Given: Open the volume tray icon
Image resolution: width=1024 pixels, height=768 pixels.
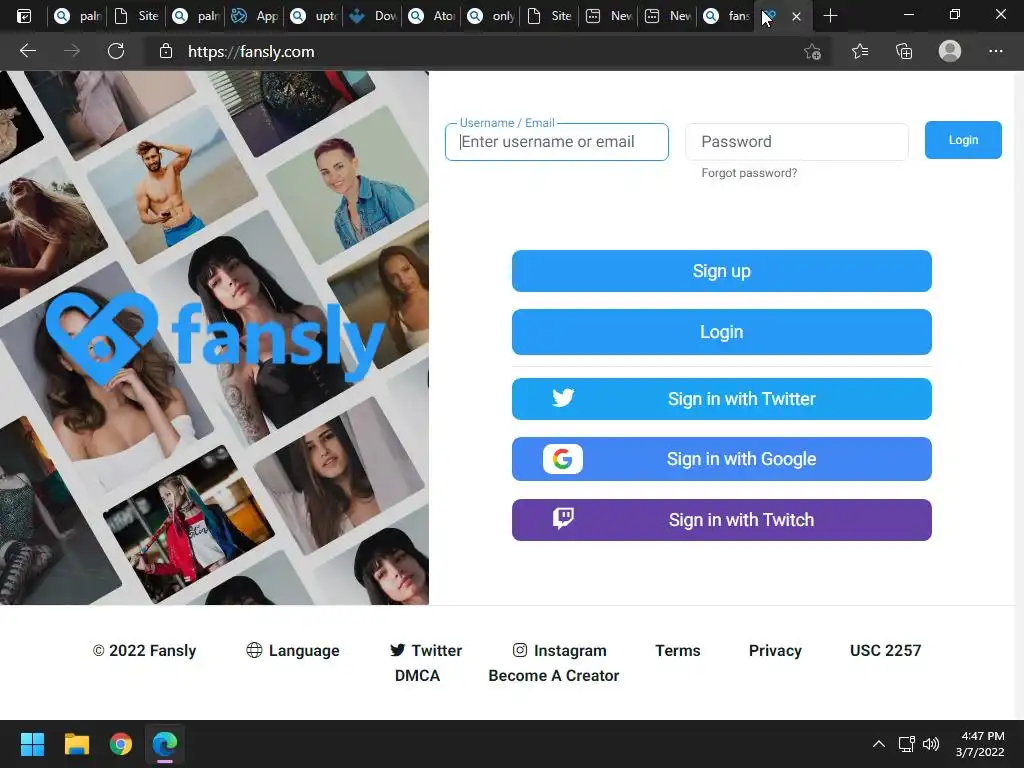Looking at the screenshot, I should tap(931, 744).
